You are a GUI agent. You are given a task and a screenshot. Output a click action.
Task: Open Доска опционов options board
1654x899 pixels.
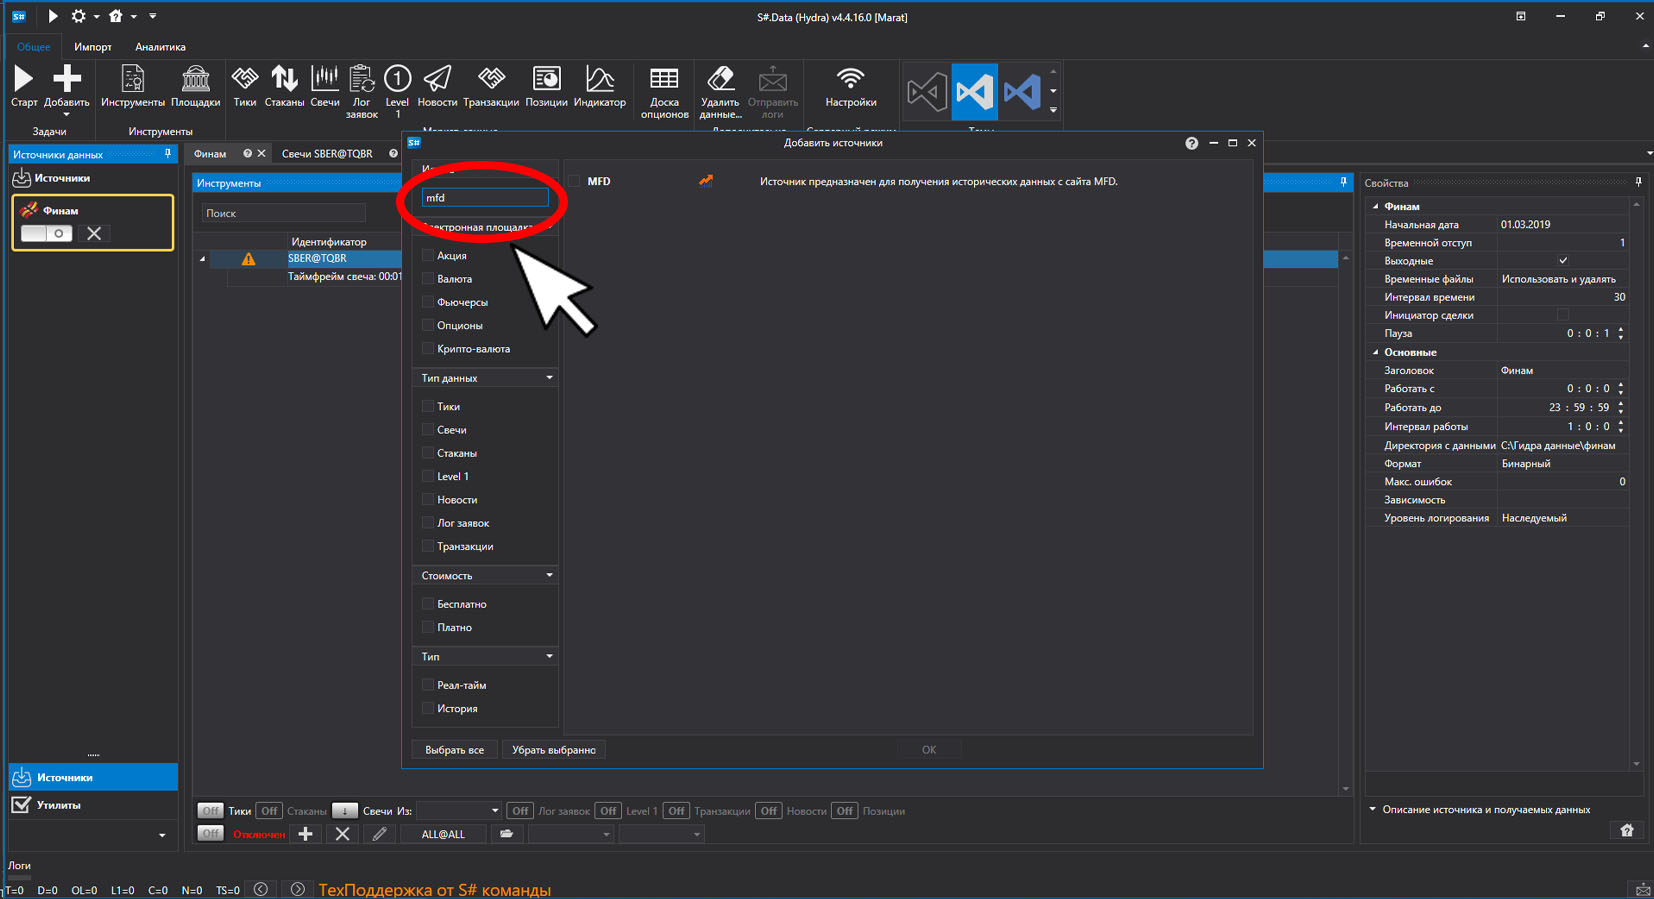pos(664,79)
